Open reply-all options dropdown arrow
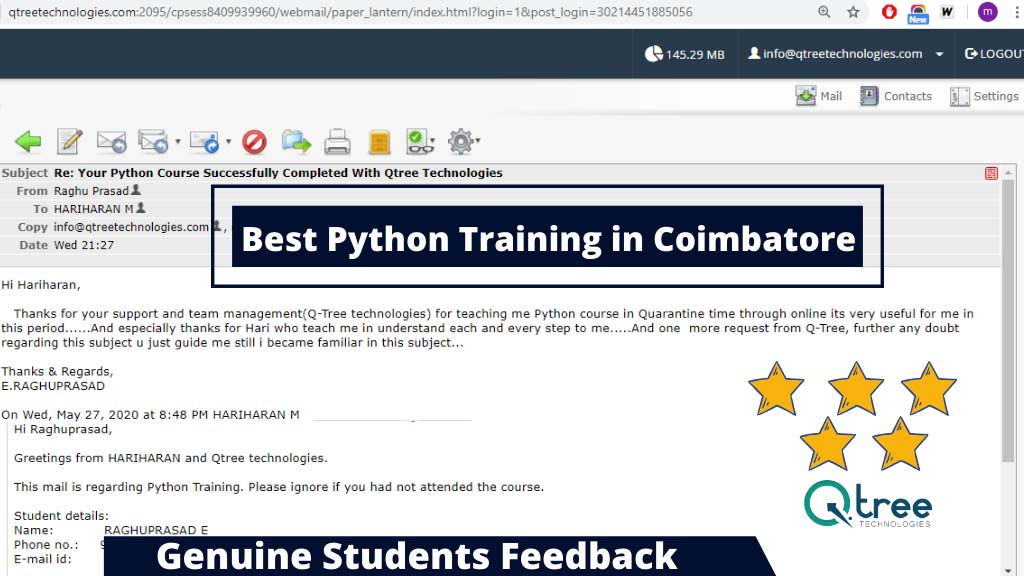Screen dimensions: 1024x576 (178, 141)
